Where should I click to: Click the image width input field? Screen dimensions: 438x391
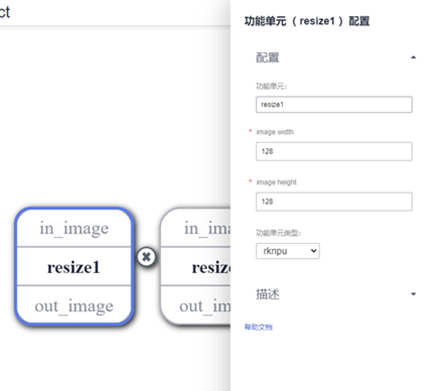[x=334, y=151]
